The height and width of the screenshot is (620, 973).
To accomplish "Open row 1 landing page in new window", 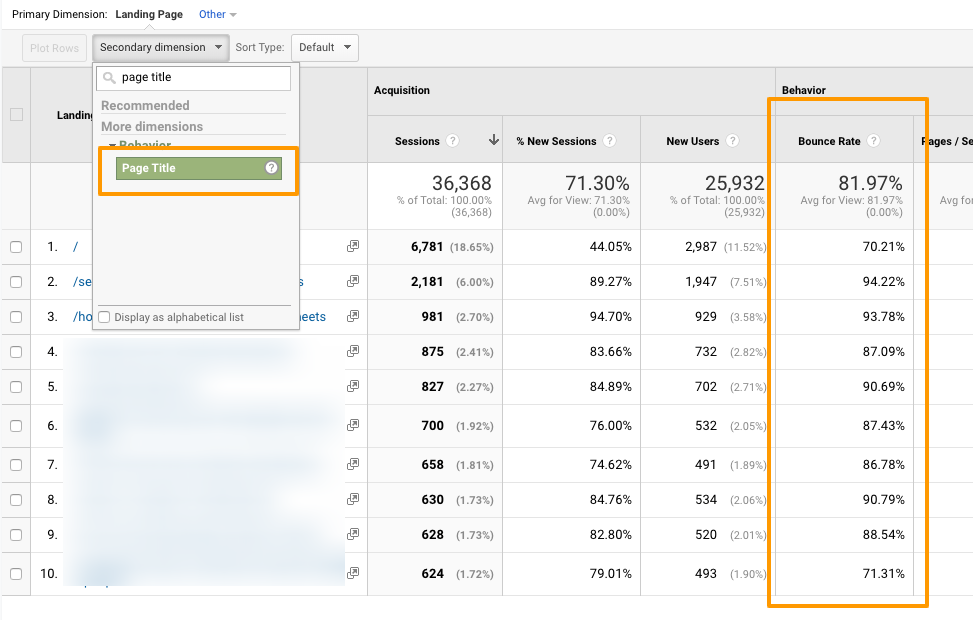I will pyautogui.click(x=352, y=246).
